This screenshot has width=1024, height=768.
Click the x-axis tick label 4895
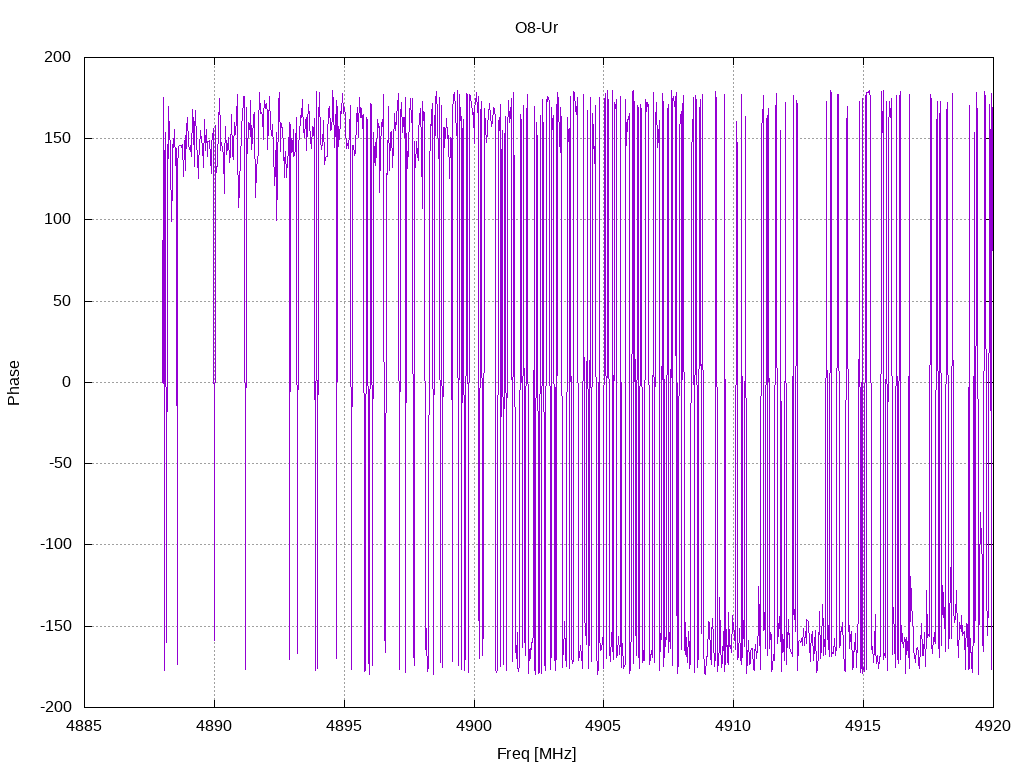pyautogui.click(x=344, y=726)
